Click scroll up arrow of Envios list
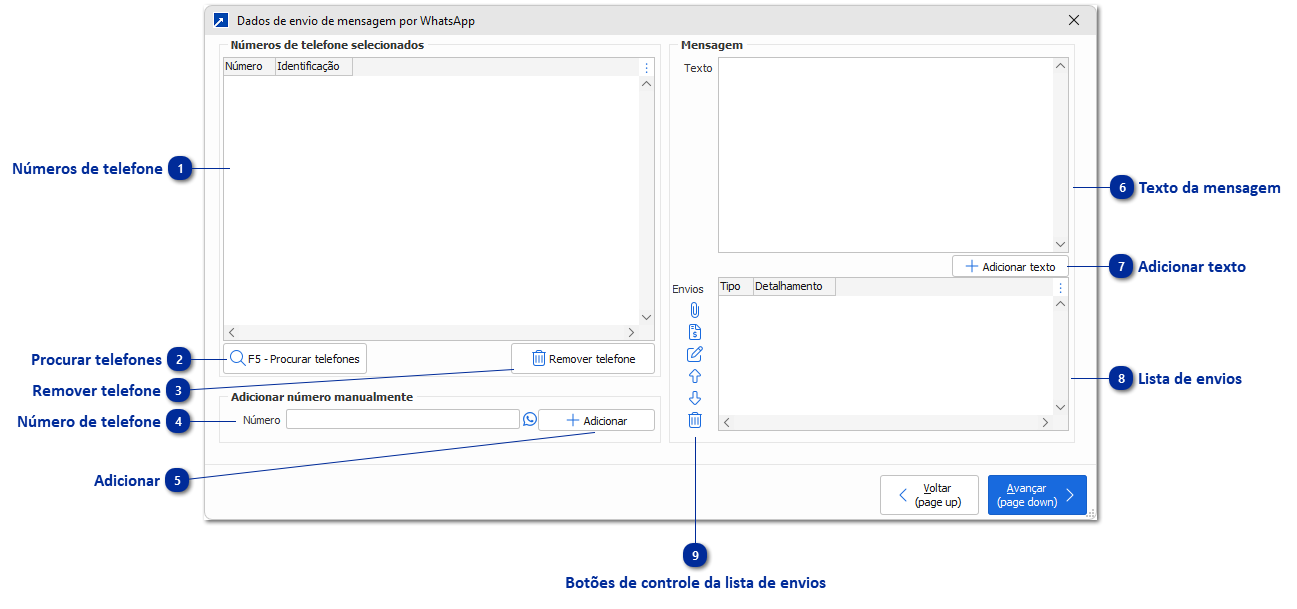Screen dimensions: 1297x609 [1060, 304]
